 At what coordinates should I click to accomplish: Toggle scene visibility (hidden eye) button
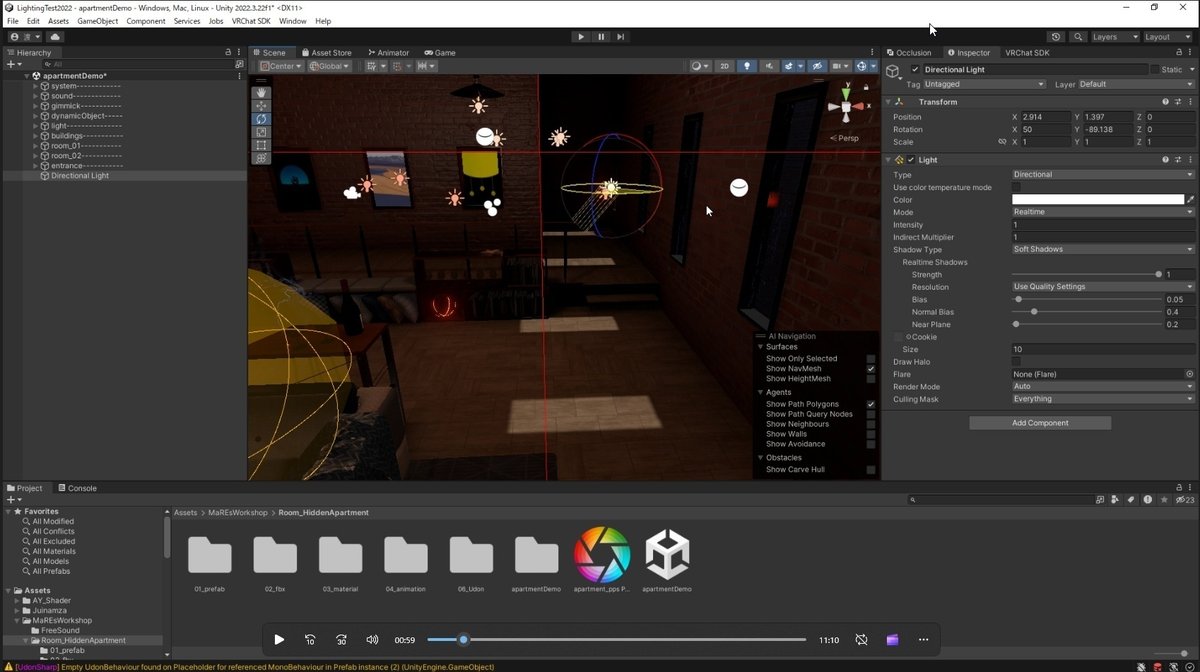tap(817, 66)
